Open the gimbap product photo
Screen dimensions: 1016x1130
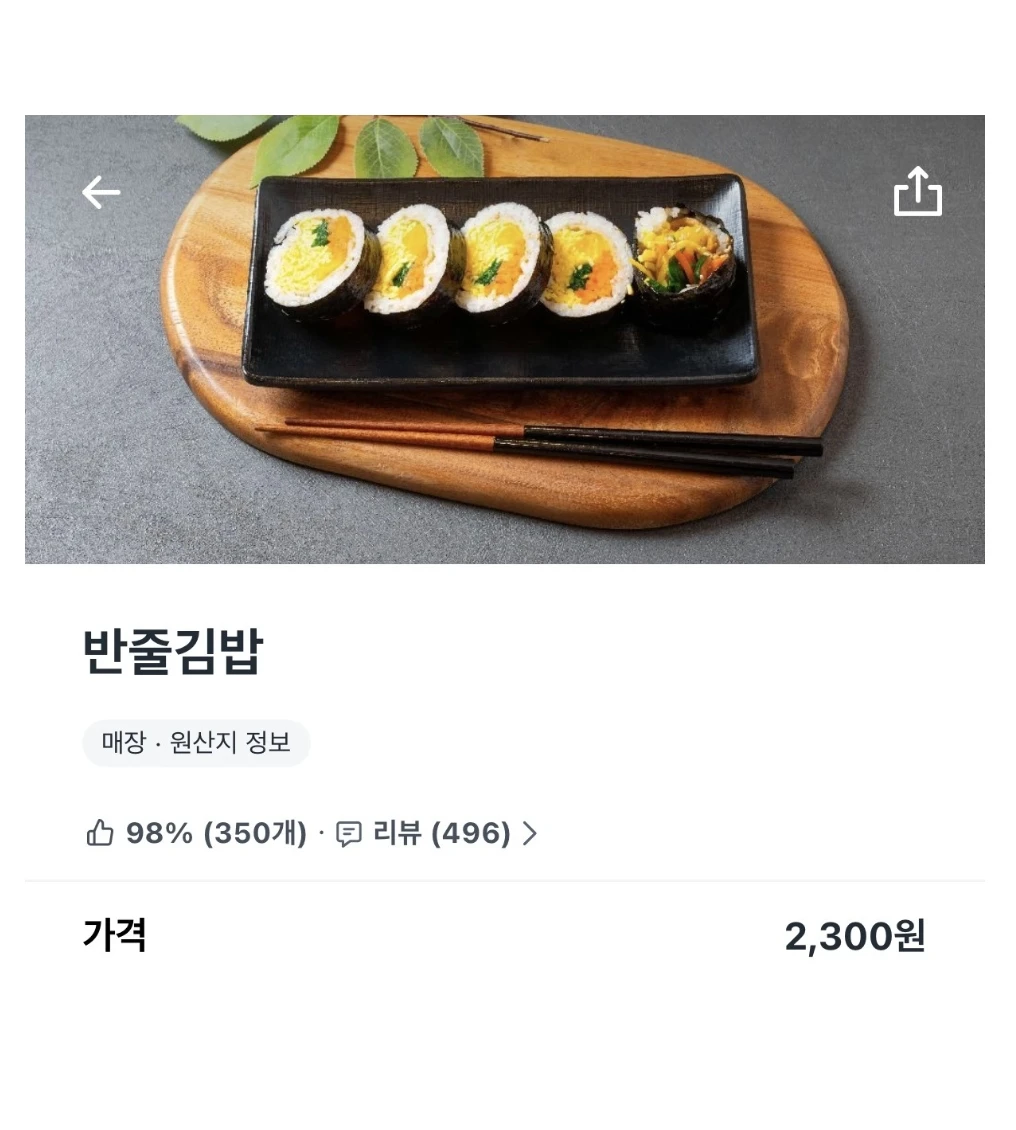pos(504,339)
